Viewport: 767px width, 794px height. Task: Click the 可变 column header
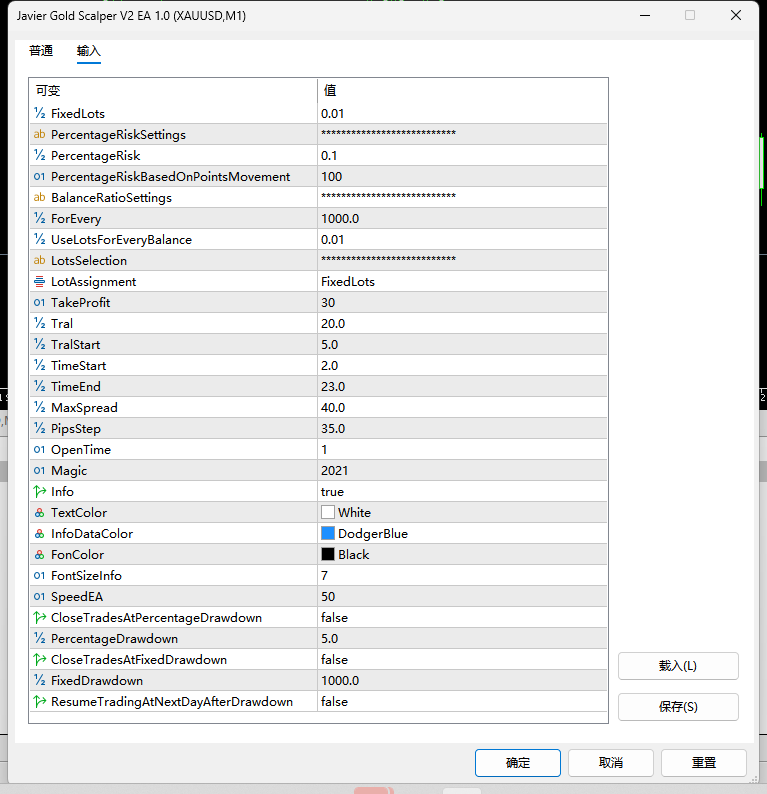click(173, 91)
